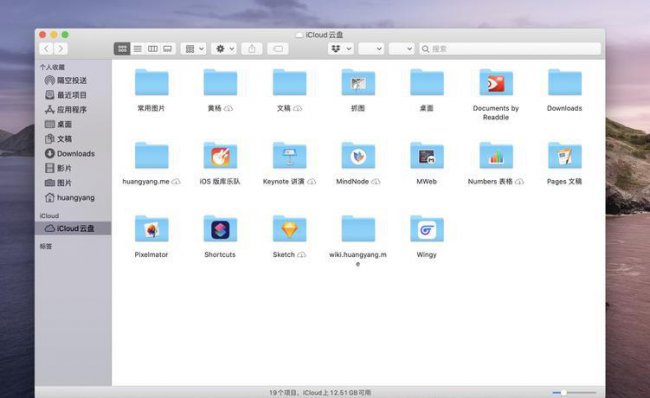Open the 抓图 folder
650x398 pixels.
358,83
